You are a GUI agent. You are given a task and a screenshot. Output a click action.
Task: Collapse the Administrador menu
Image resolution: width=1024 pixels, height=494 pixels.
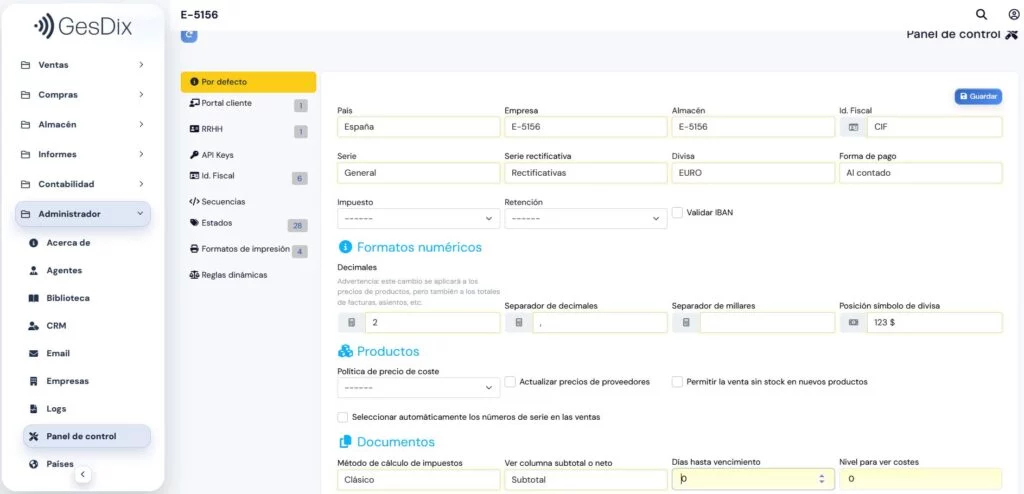pos(83,214)
